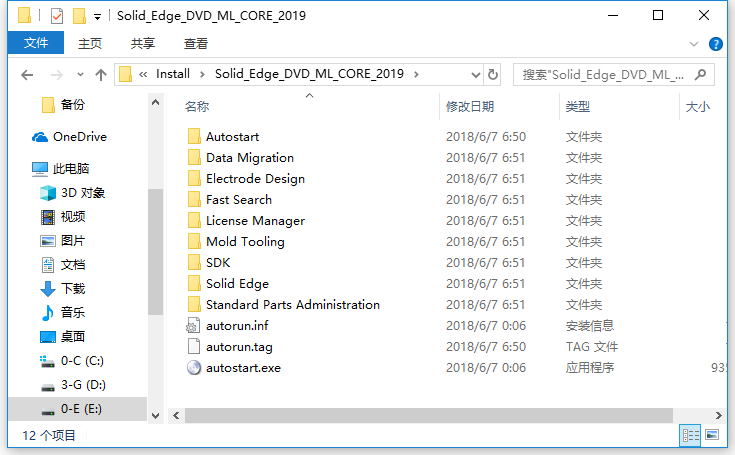
Task: Select the autorun.inf file icon
Action: pyautogui.click(x=194, y=326)
